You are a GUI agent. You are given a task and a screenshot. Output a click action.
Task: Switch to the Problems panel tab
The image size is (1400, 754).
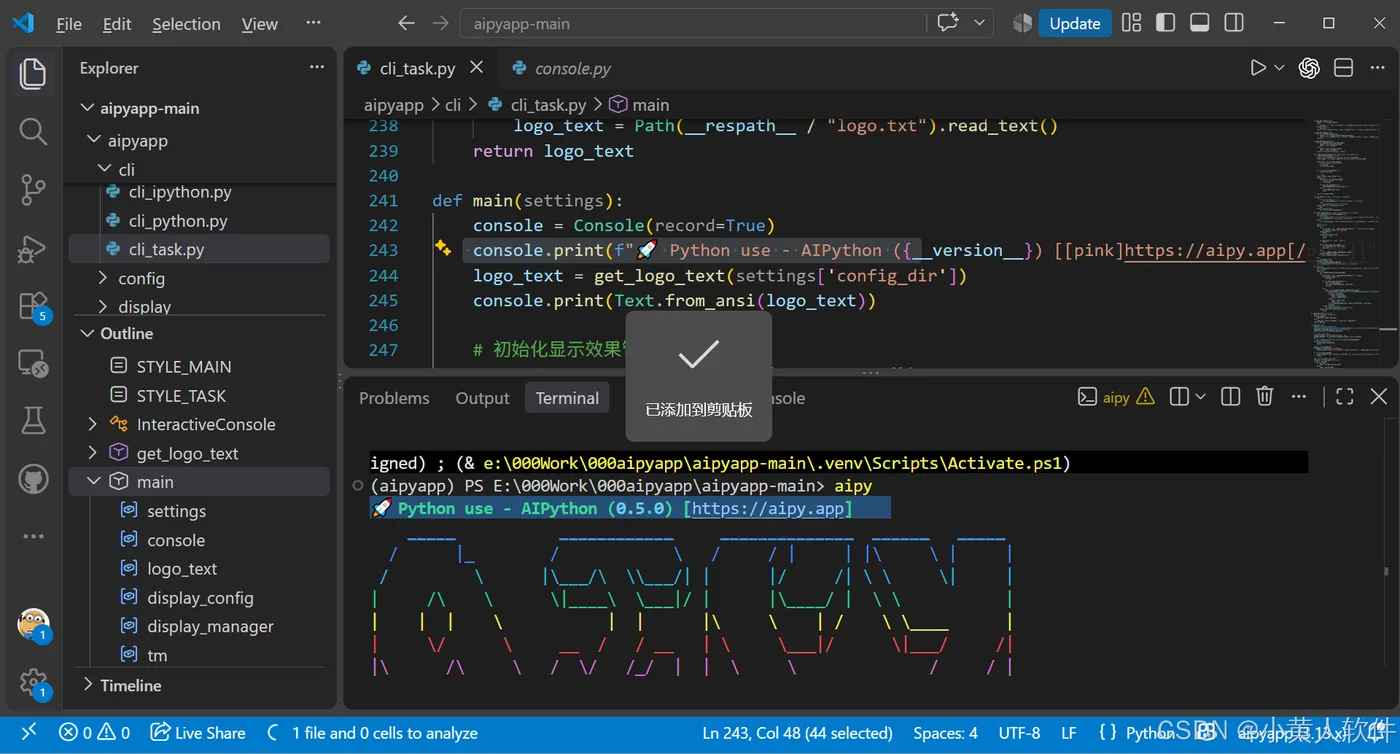[394, 398]
